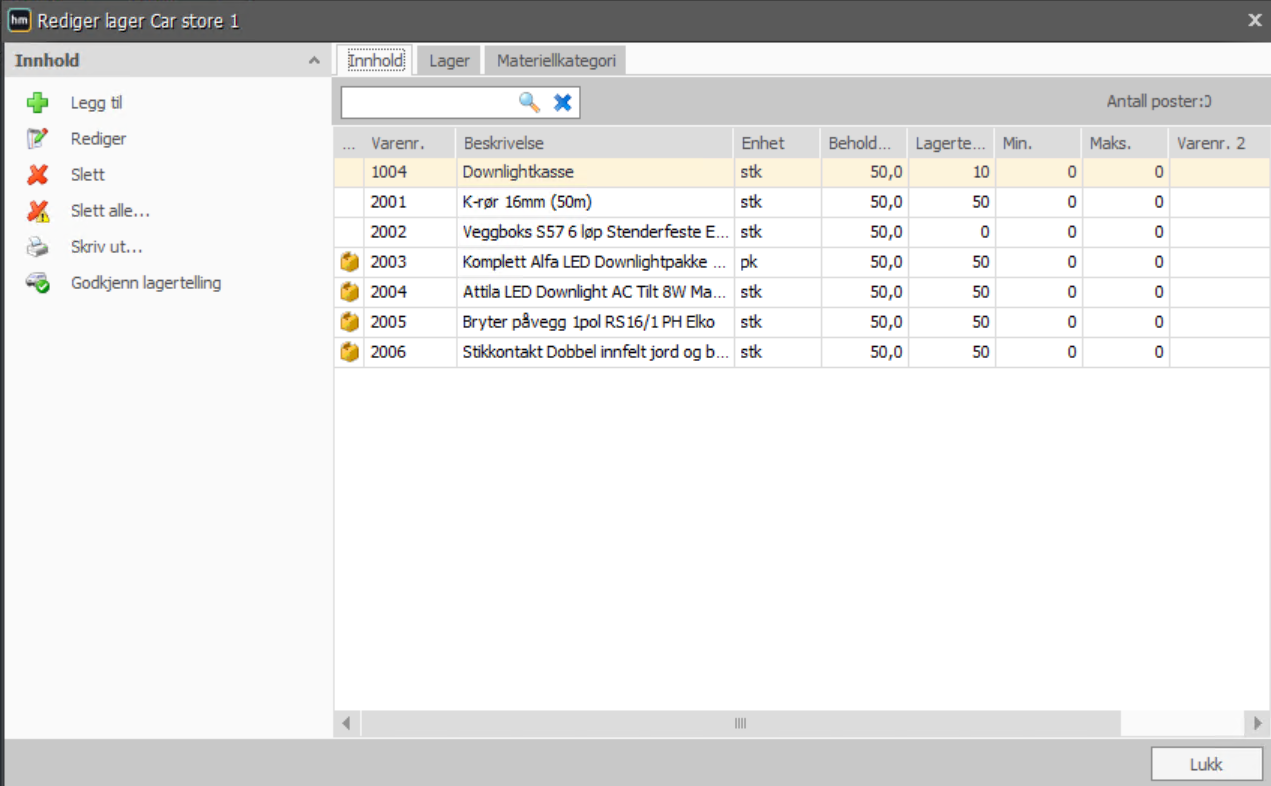Close the Rediger lager window

[1255, 20]
